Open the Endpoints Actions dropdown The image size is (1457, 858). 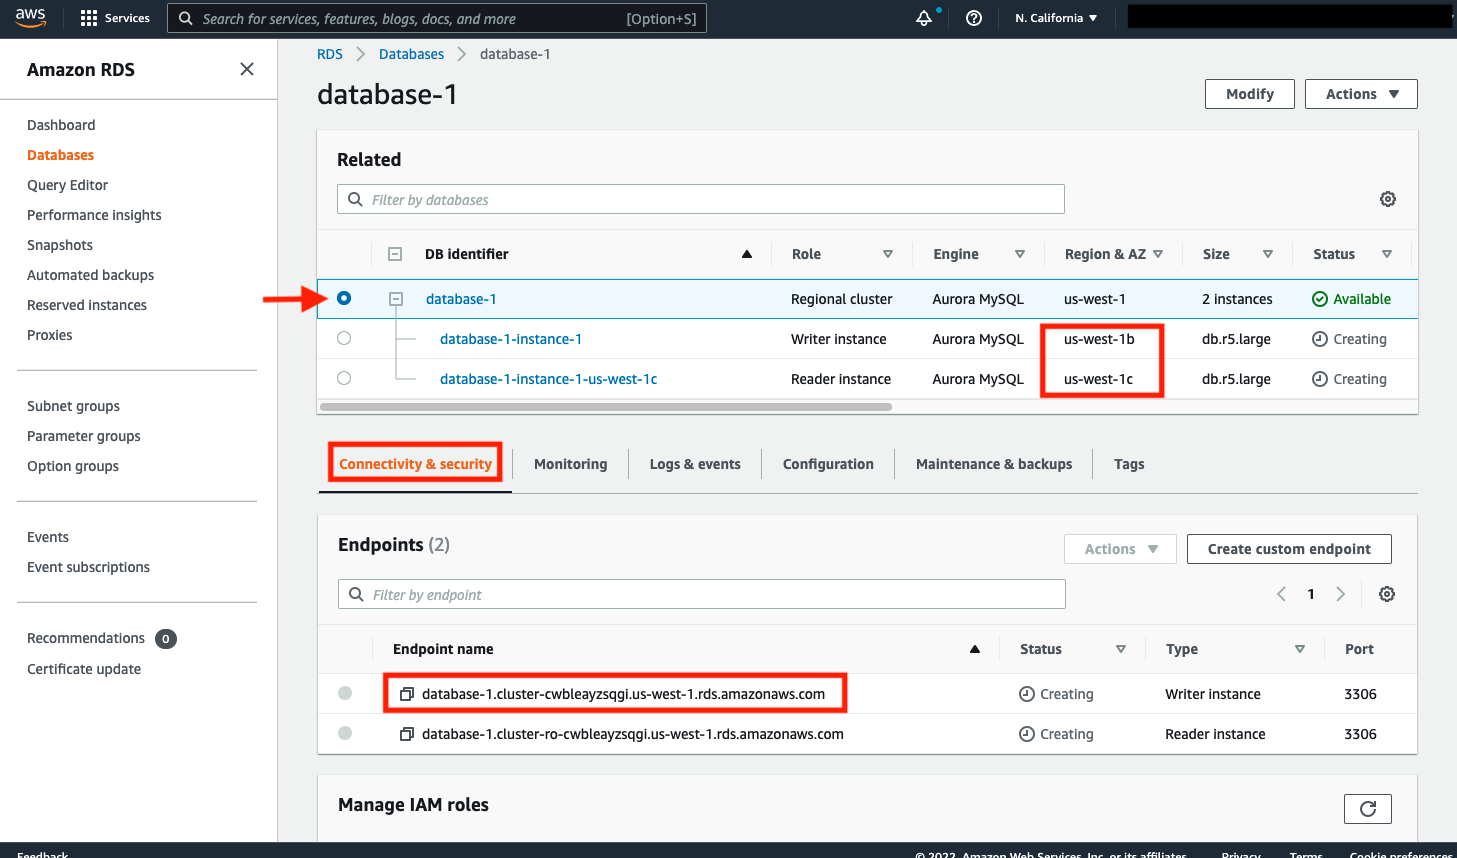[1120, 549]
